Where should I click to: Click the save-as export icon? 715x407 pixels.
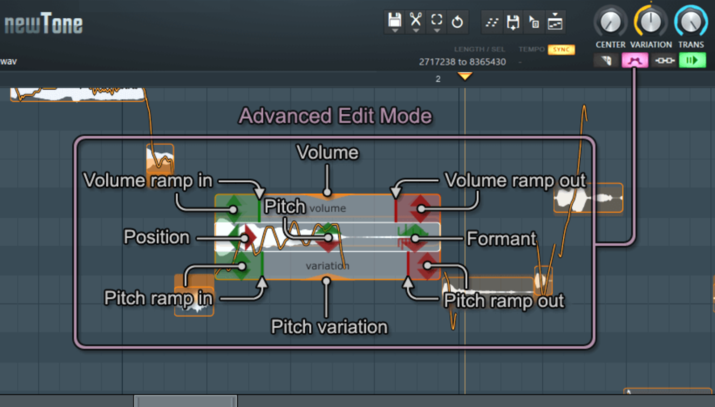coord(513,21)
